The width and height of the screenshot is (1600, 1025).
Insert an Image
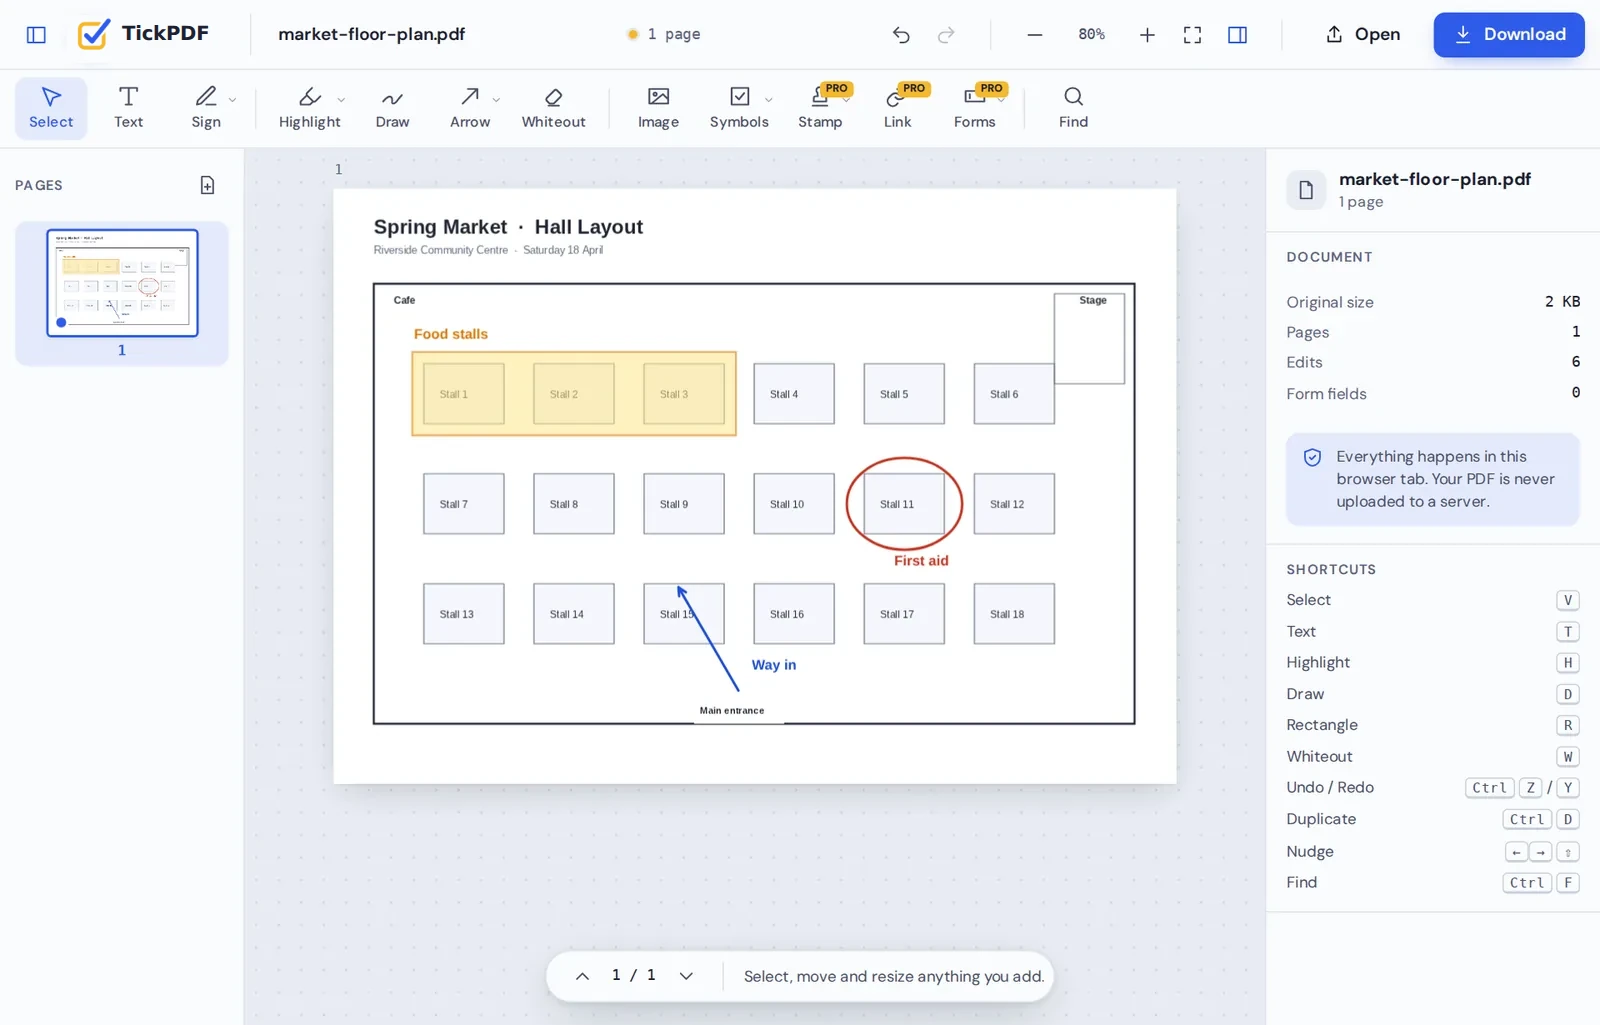[x=658, y=108]
